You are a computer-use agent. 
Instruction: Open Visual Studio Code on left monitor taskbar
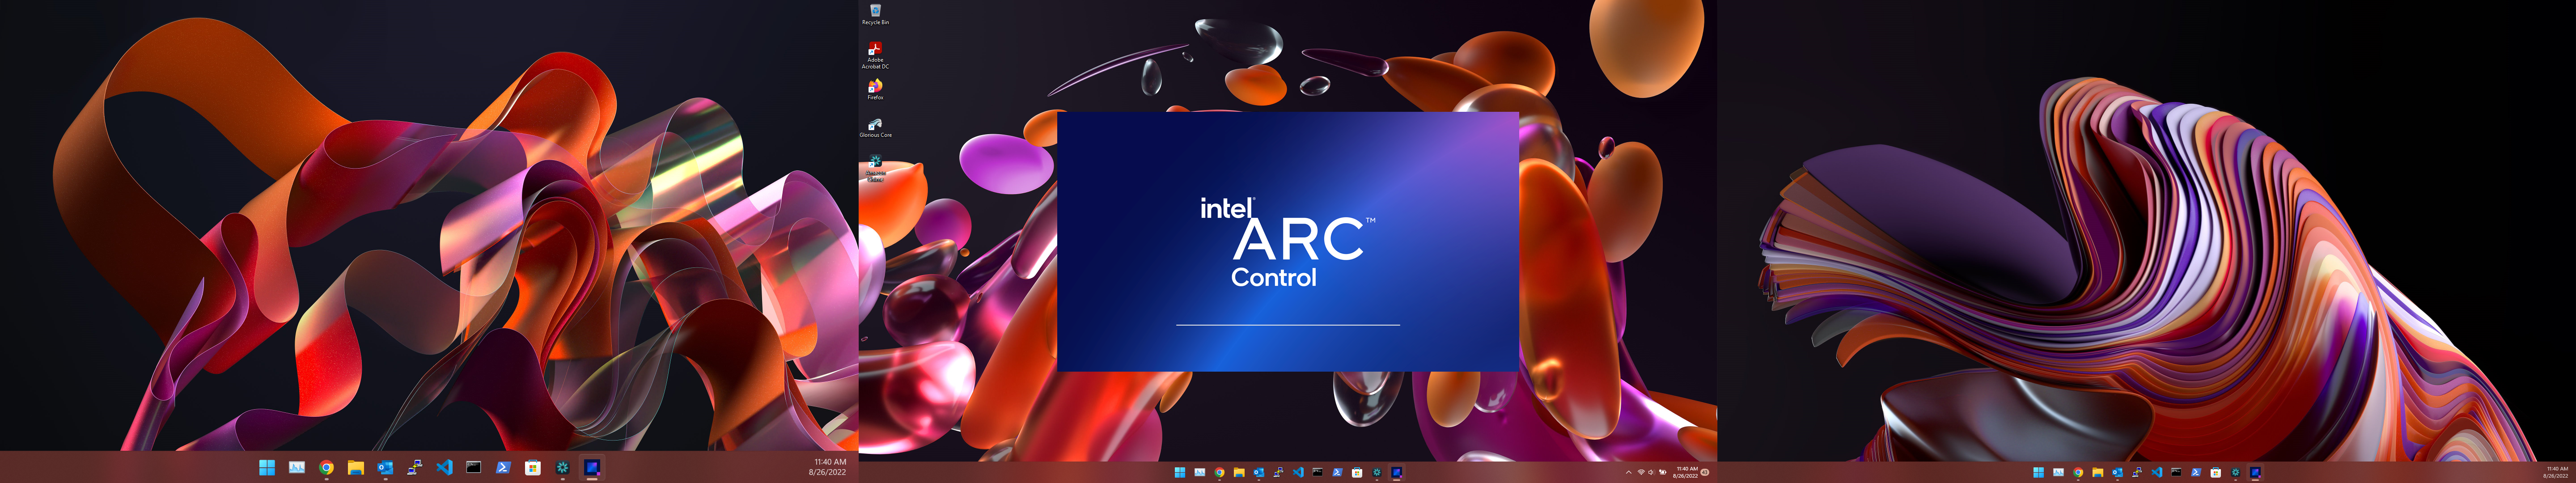click(444, 467)
